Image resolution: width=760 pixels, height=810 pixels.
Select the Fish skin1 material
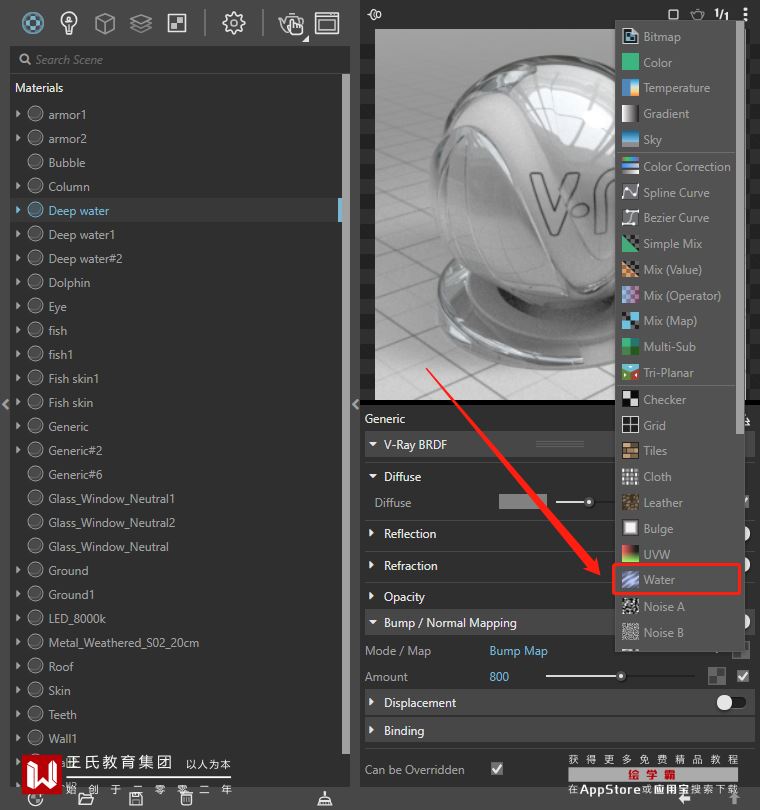point(73,378)
